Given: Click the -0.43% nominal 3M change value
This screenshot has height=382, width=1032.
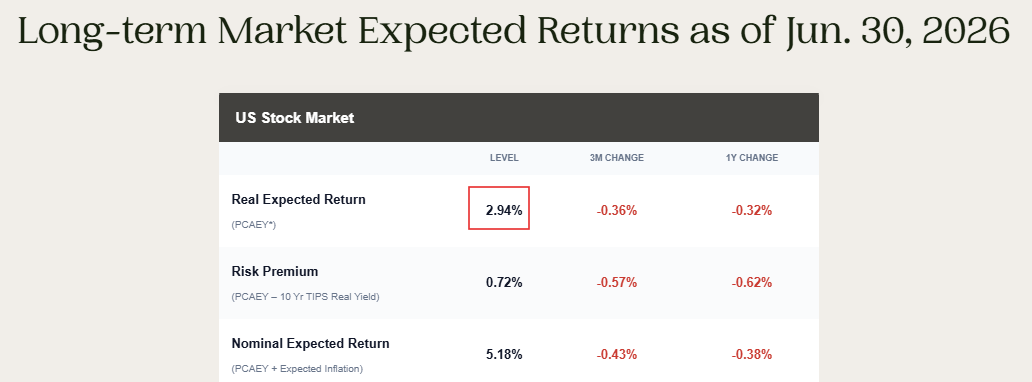Looking at the screenshot, I should pos(617,354).
